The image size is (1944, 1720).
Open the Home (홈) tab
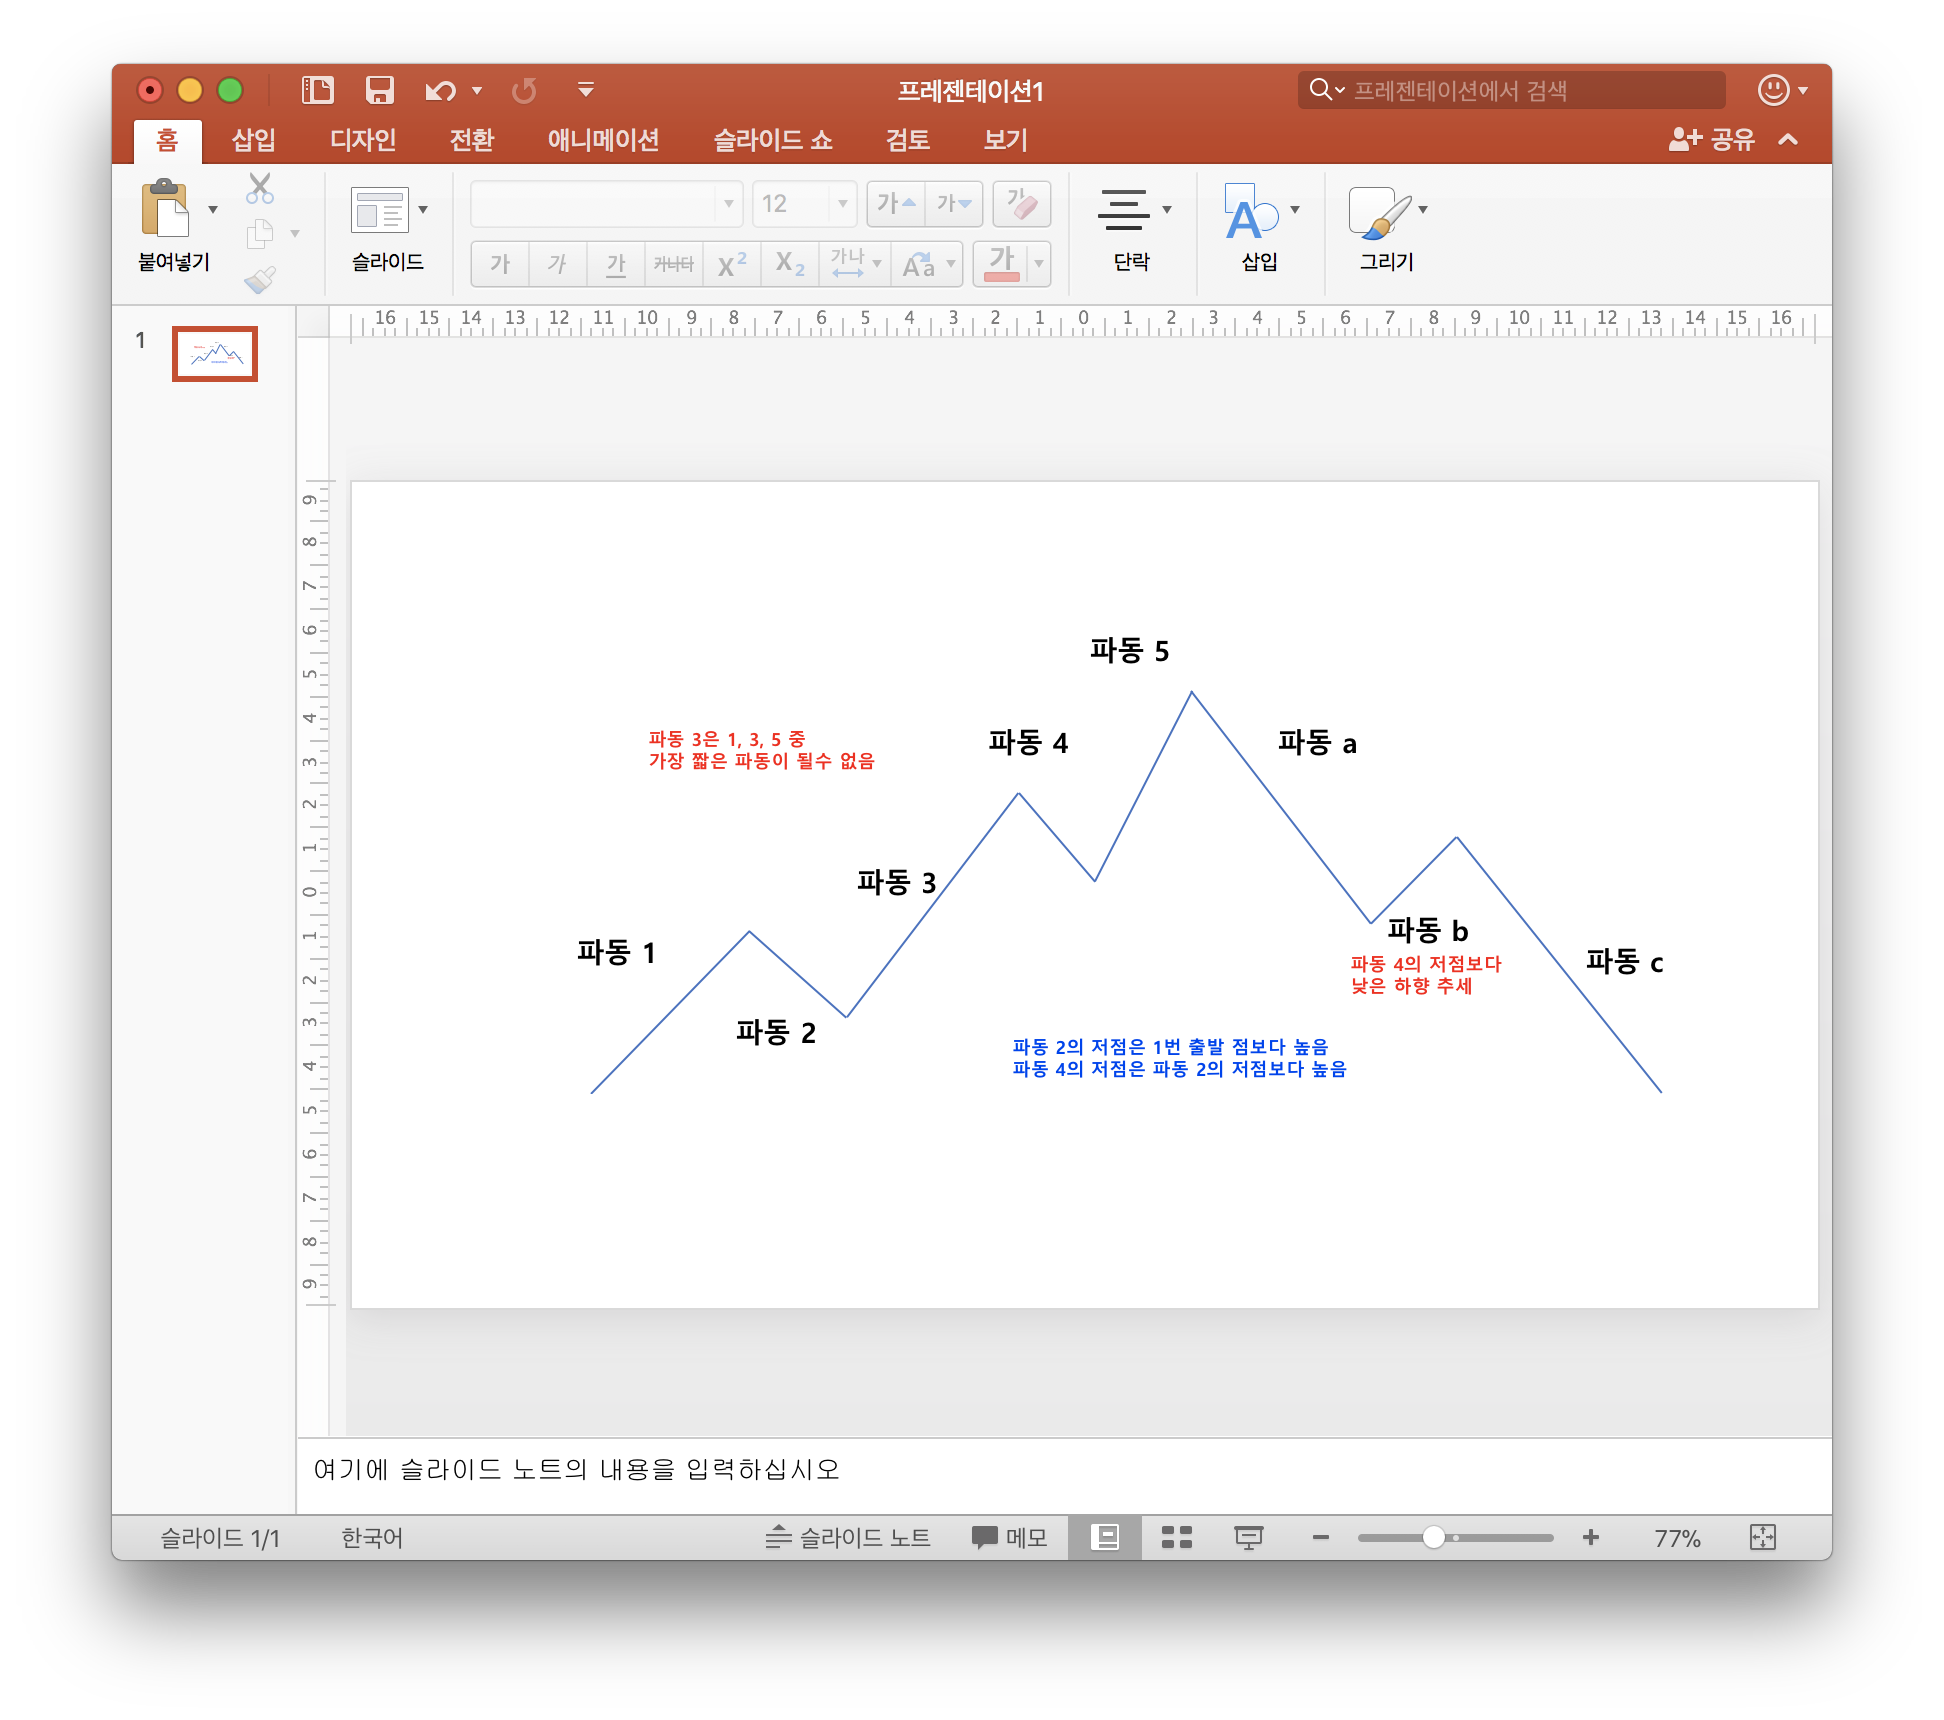coord(167,140)
